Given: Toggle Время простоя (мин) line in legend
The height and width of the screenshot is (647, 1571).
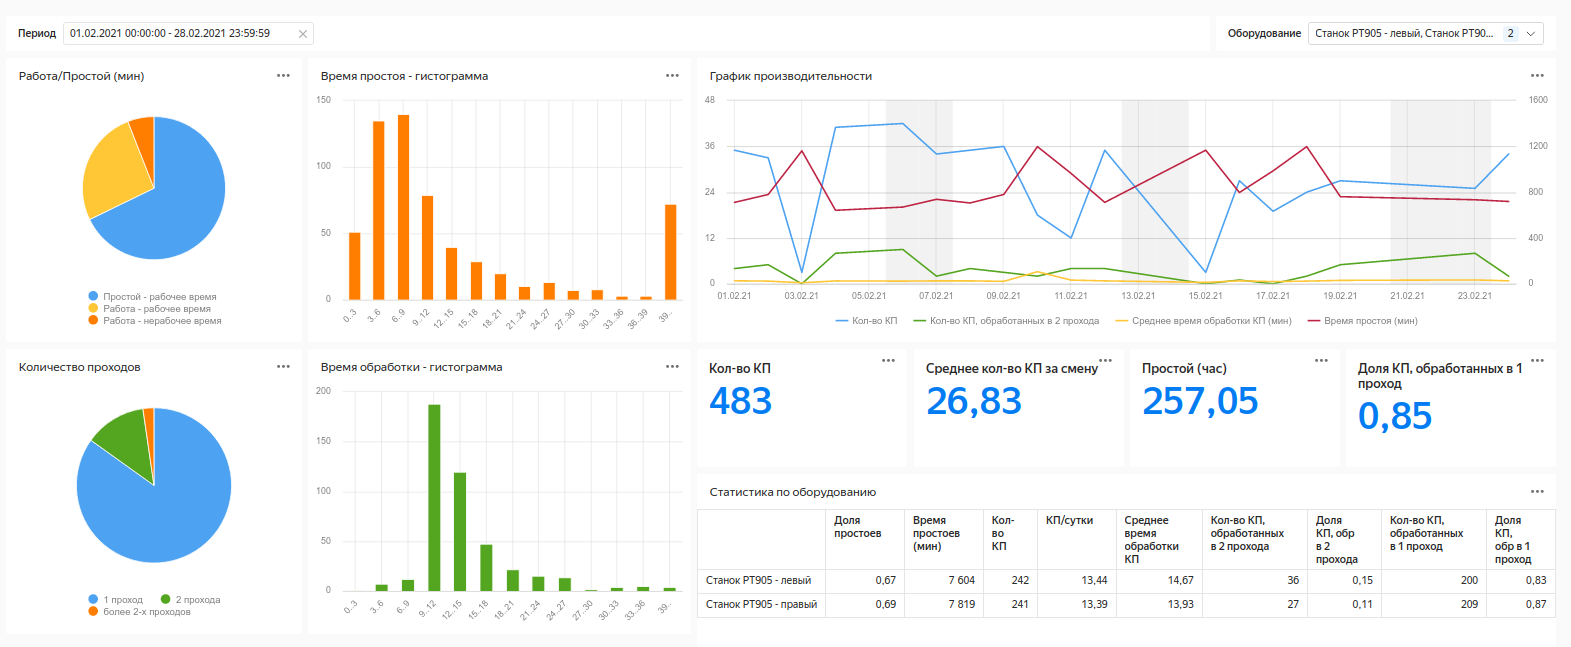Looking at the screenshot, I should (x=1362, y=321).
